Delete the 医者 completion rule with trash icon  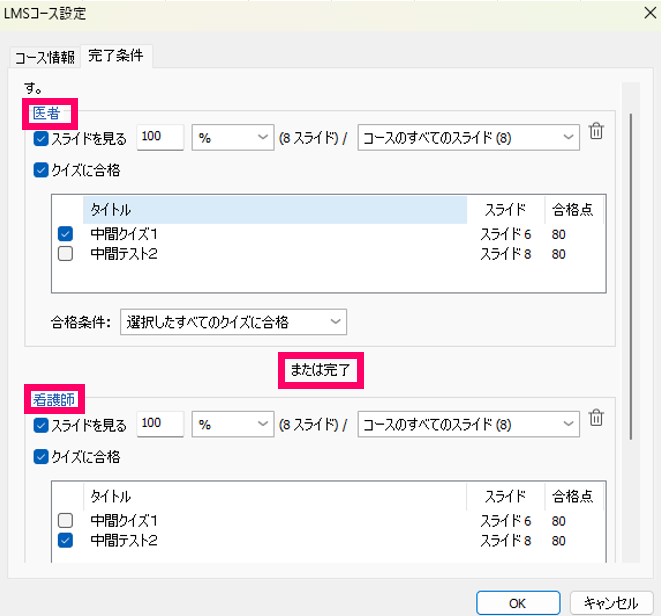[x=596, y=131]
